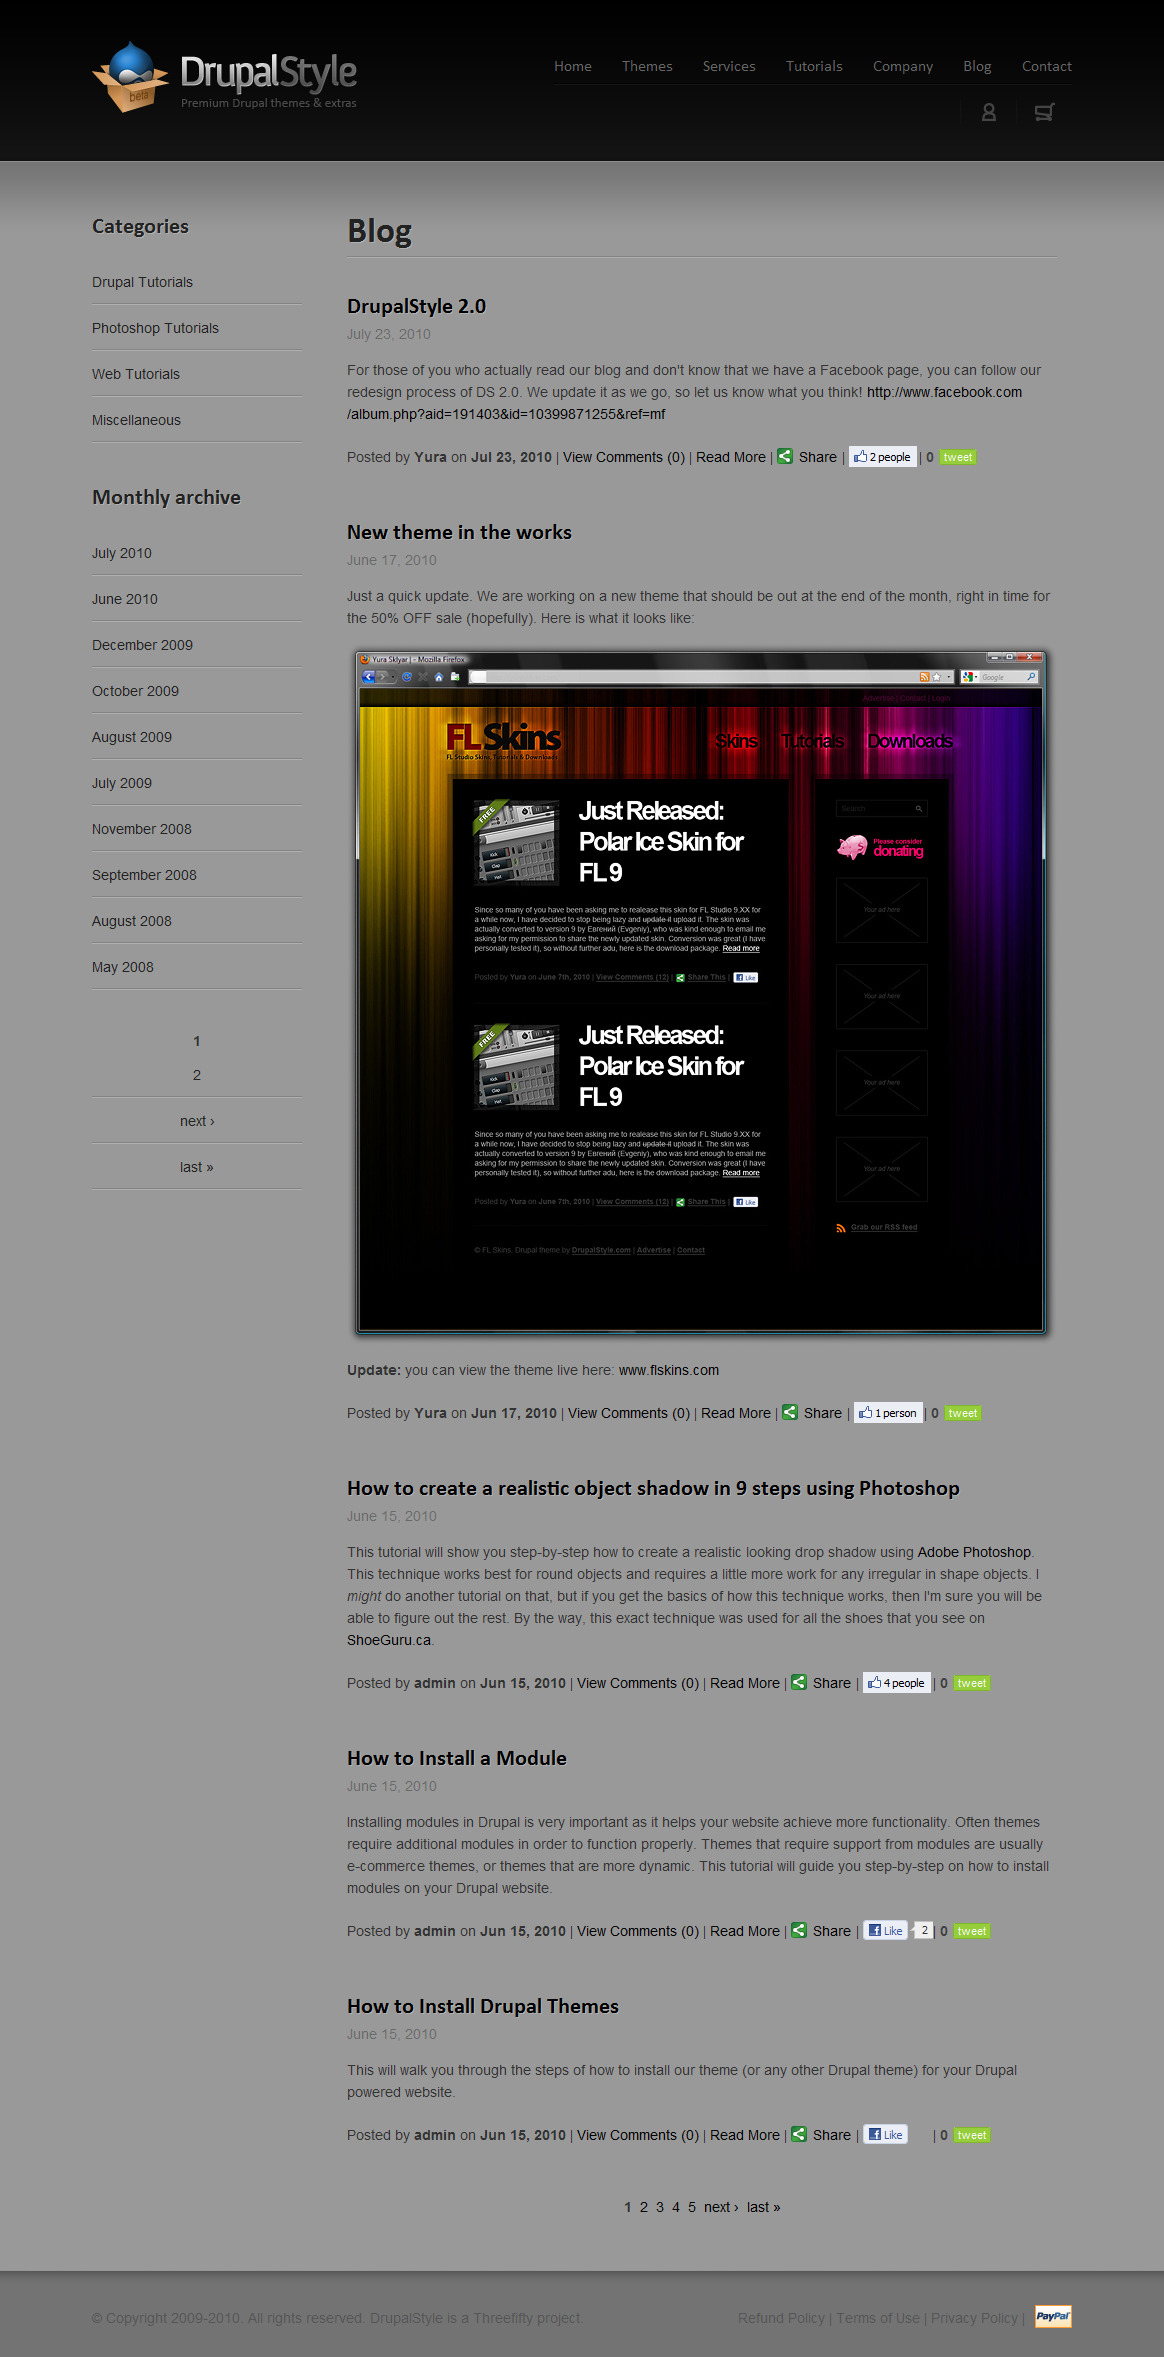This screenshot has height=2357, width=1164.
Task: Click bottom pager 'last »' link
Action: pyautogui.click(x=764, y=2207)
